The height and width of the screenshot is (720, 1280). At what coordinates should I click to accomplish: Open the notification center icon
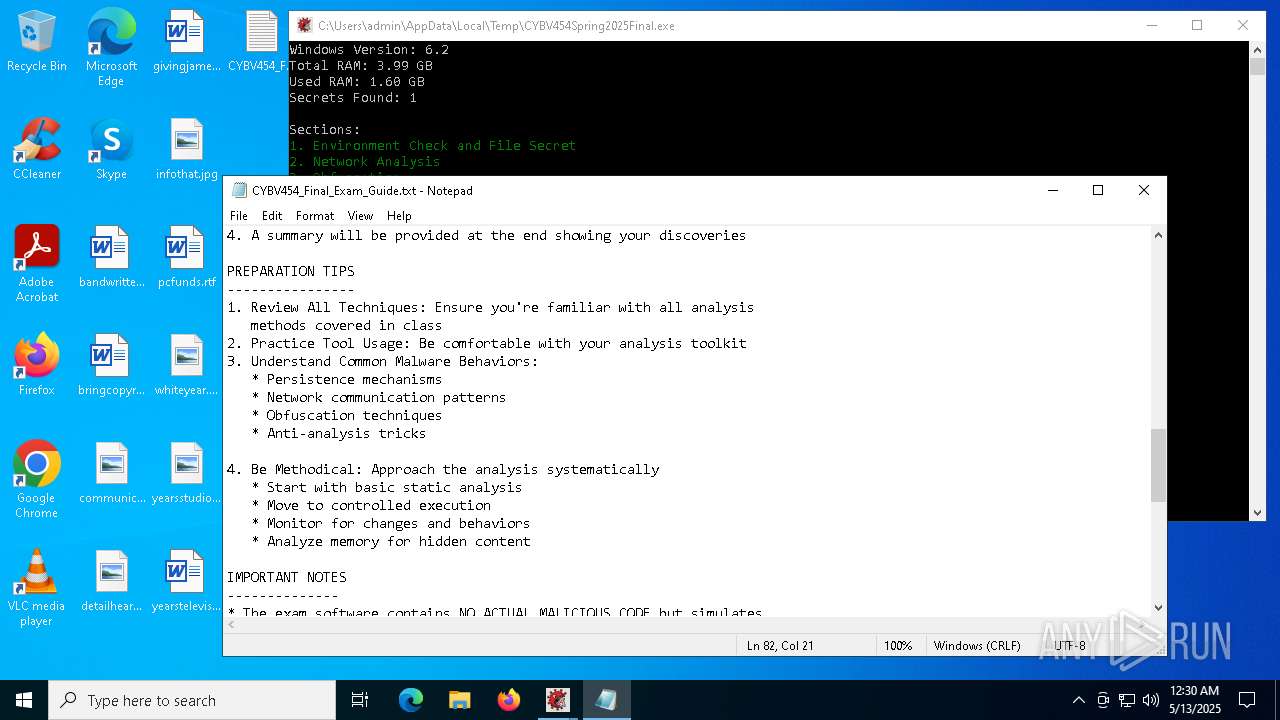[1247, 700]
